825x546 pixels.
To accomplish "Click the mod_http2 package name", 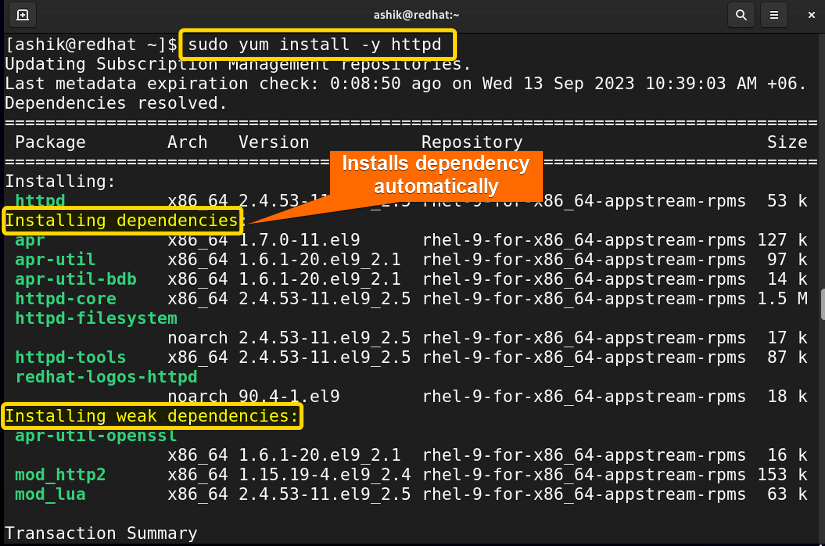I will 60,473.
